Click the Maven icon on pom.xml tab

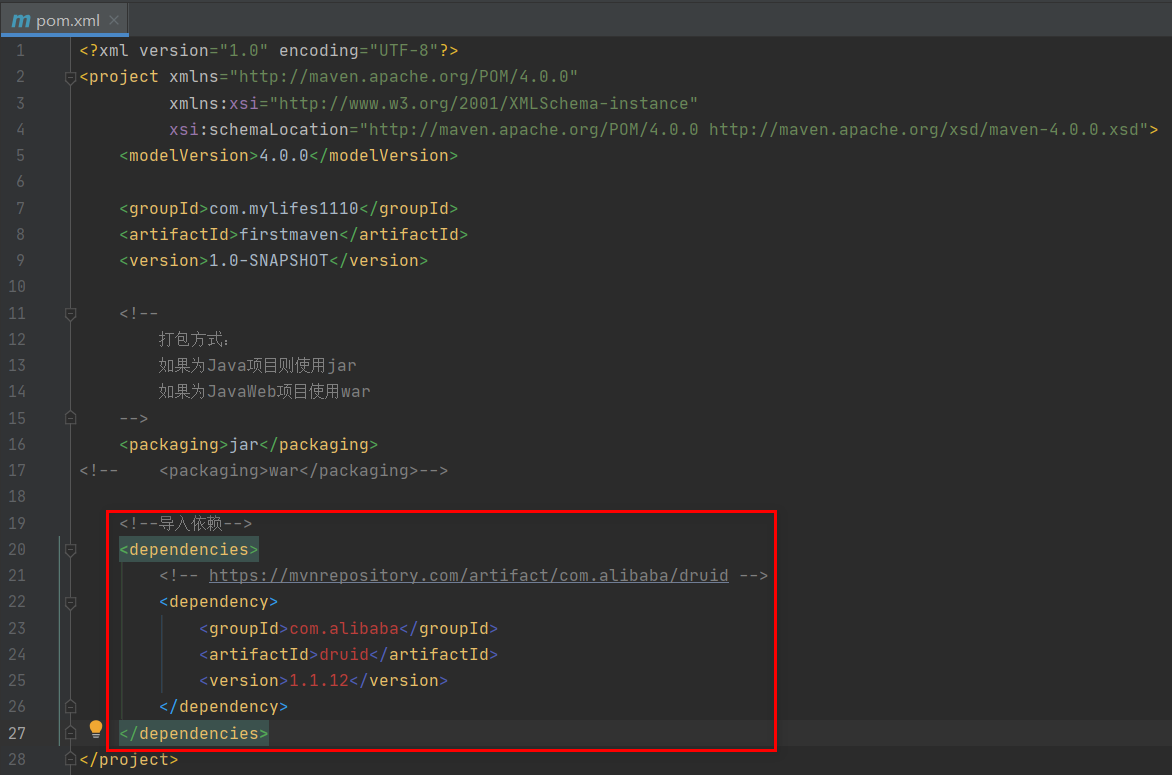tap(21, 21)
